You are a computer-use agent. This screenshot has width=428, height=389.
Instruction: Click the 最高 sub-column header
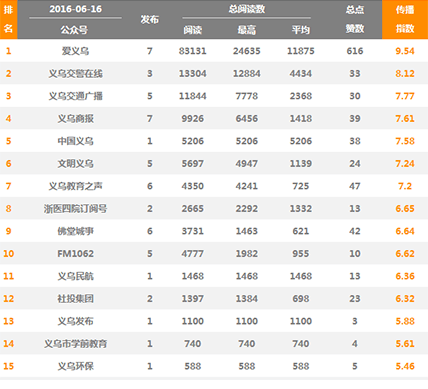coord(247,30)
